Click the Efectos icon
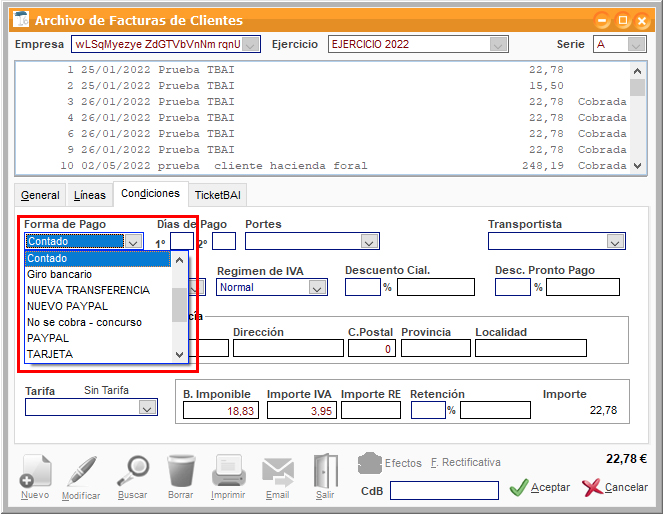Screen dimensions: 663x516 [370, 463]
